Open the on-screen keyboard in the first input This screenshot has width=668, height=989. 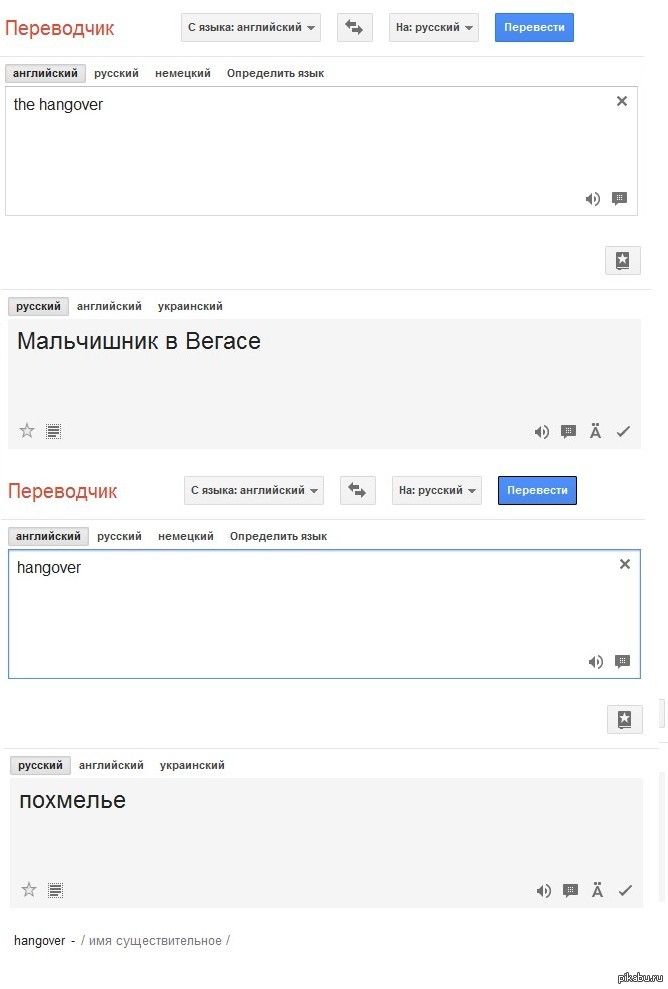[620, 198]
